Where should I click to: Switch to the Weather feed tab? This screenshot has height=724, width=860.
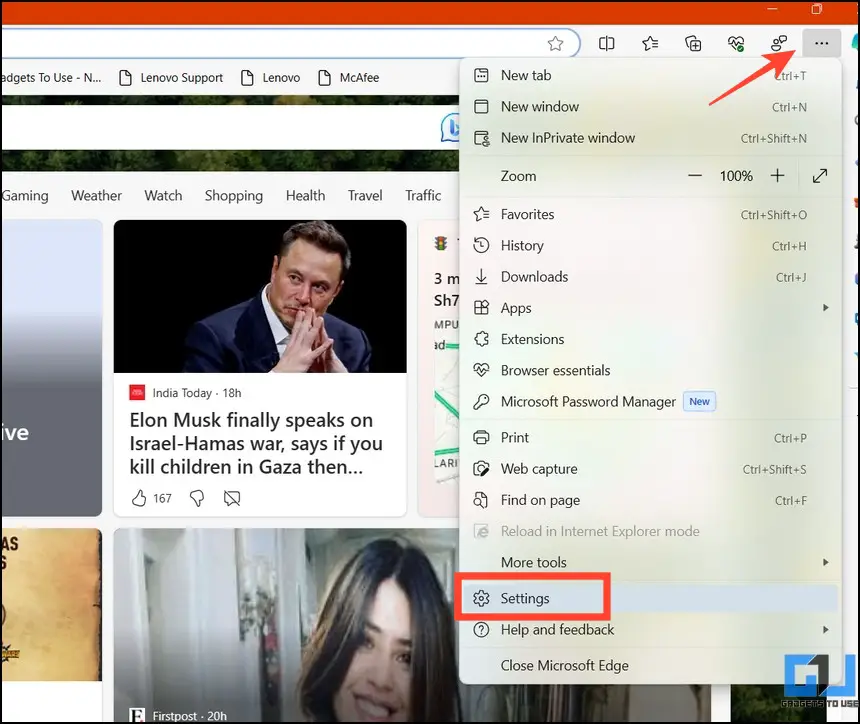coord(97,196)
